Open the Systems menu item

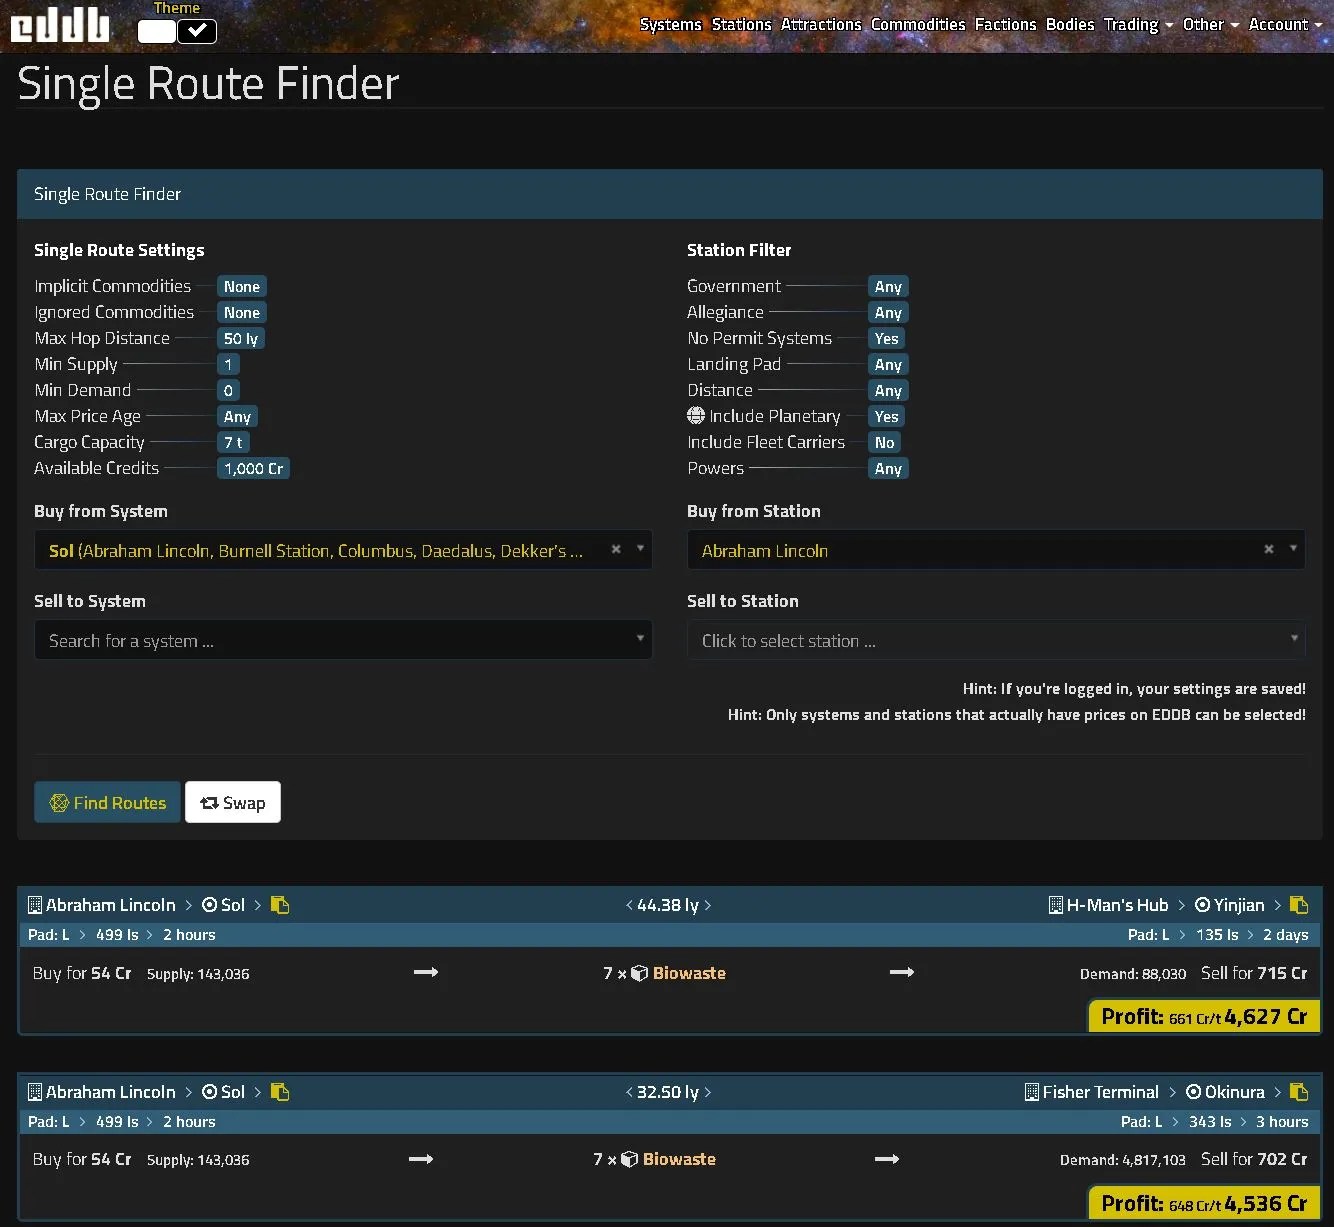point(670,24)
